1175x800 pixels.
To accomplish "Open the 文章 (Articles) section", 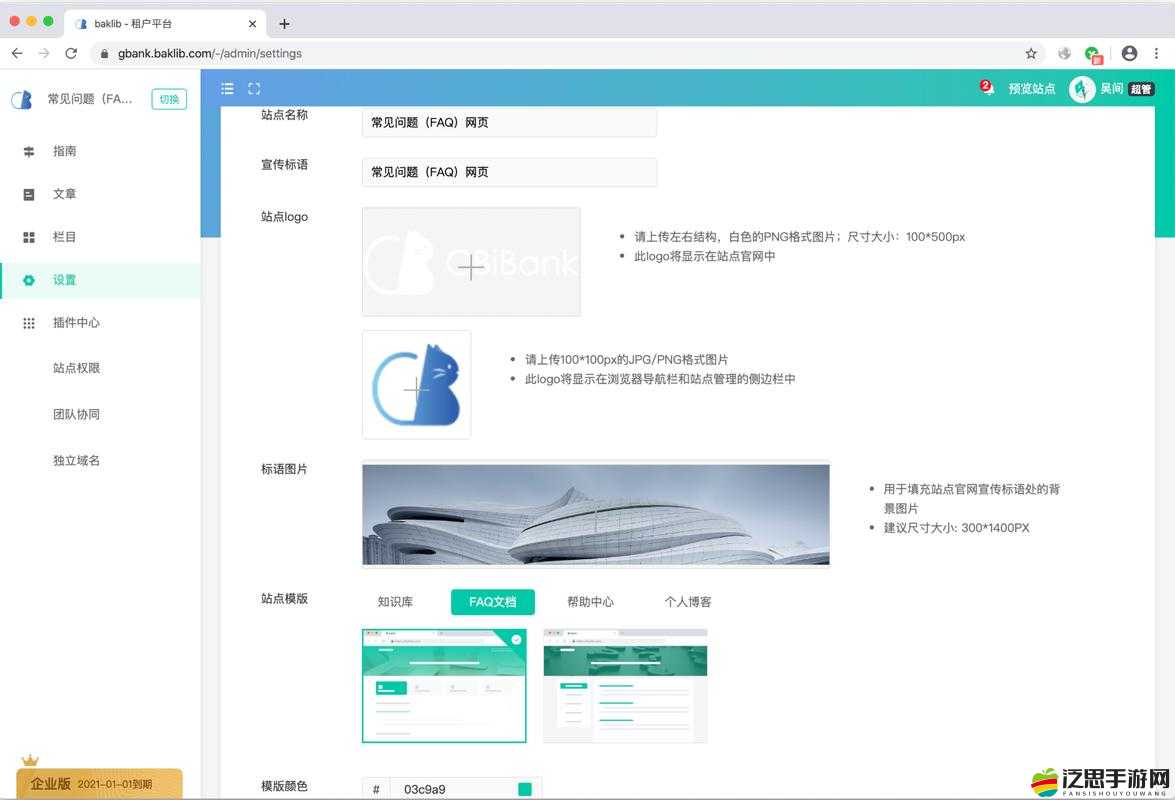I will tap(63, 194).
